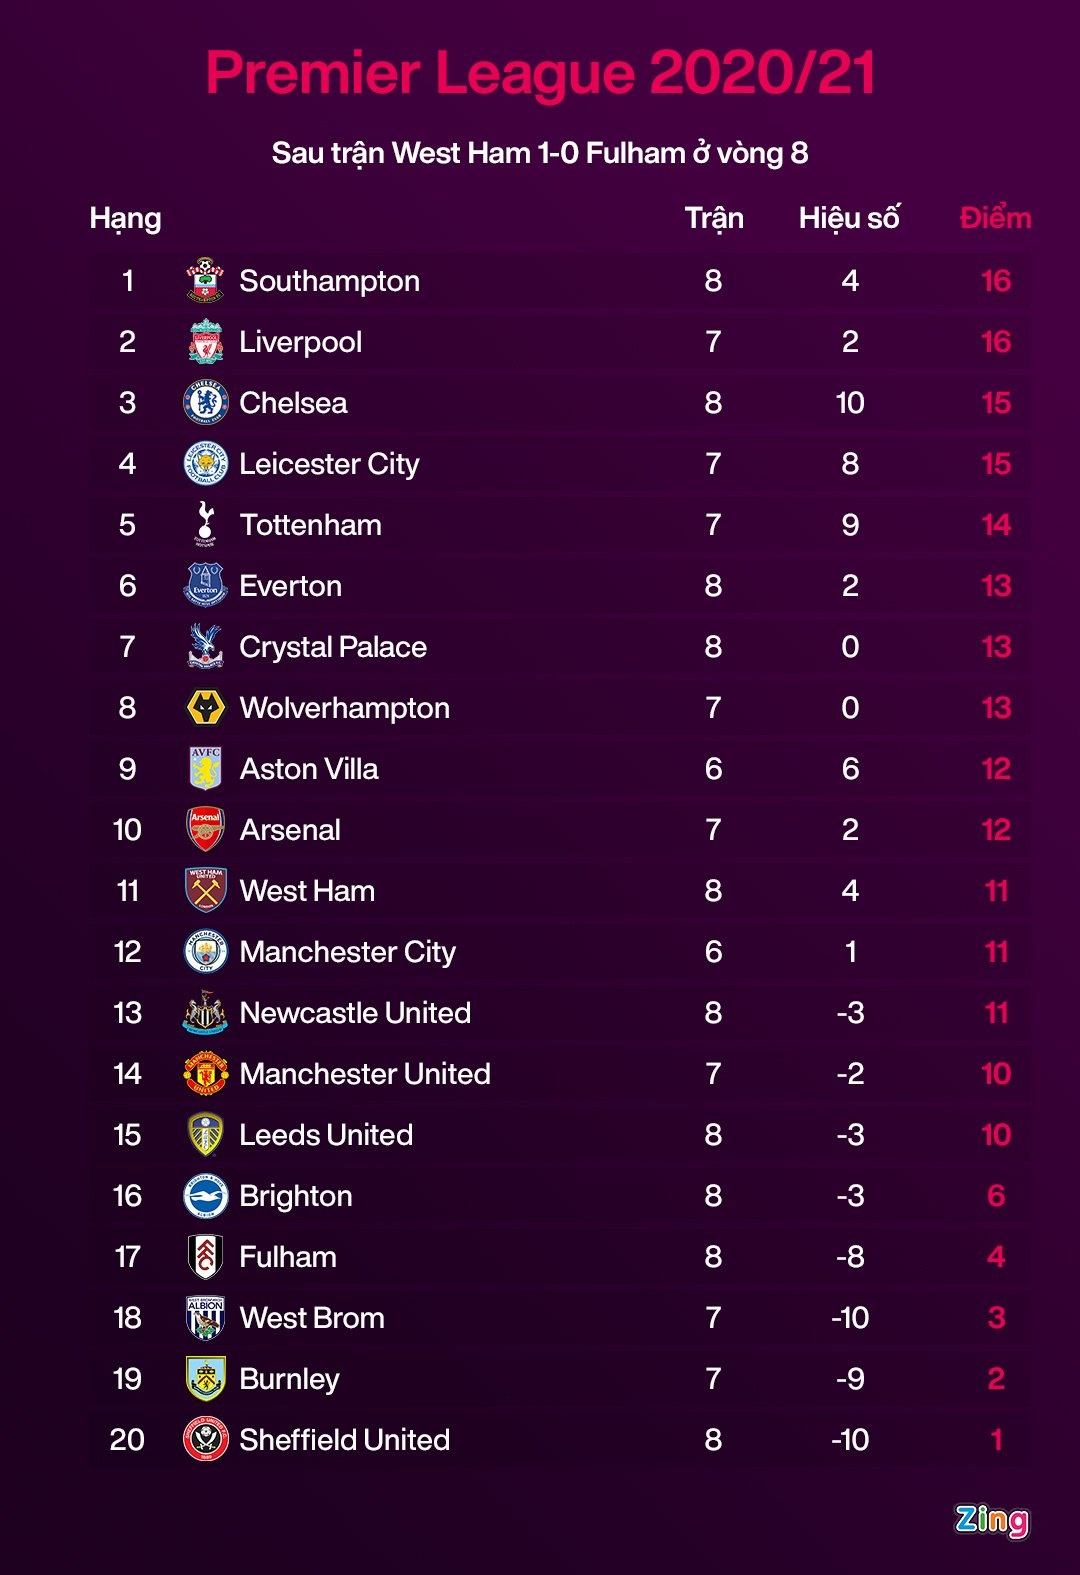
Task: Click the Leicester City team name
Action: pos(329,464)
